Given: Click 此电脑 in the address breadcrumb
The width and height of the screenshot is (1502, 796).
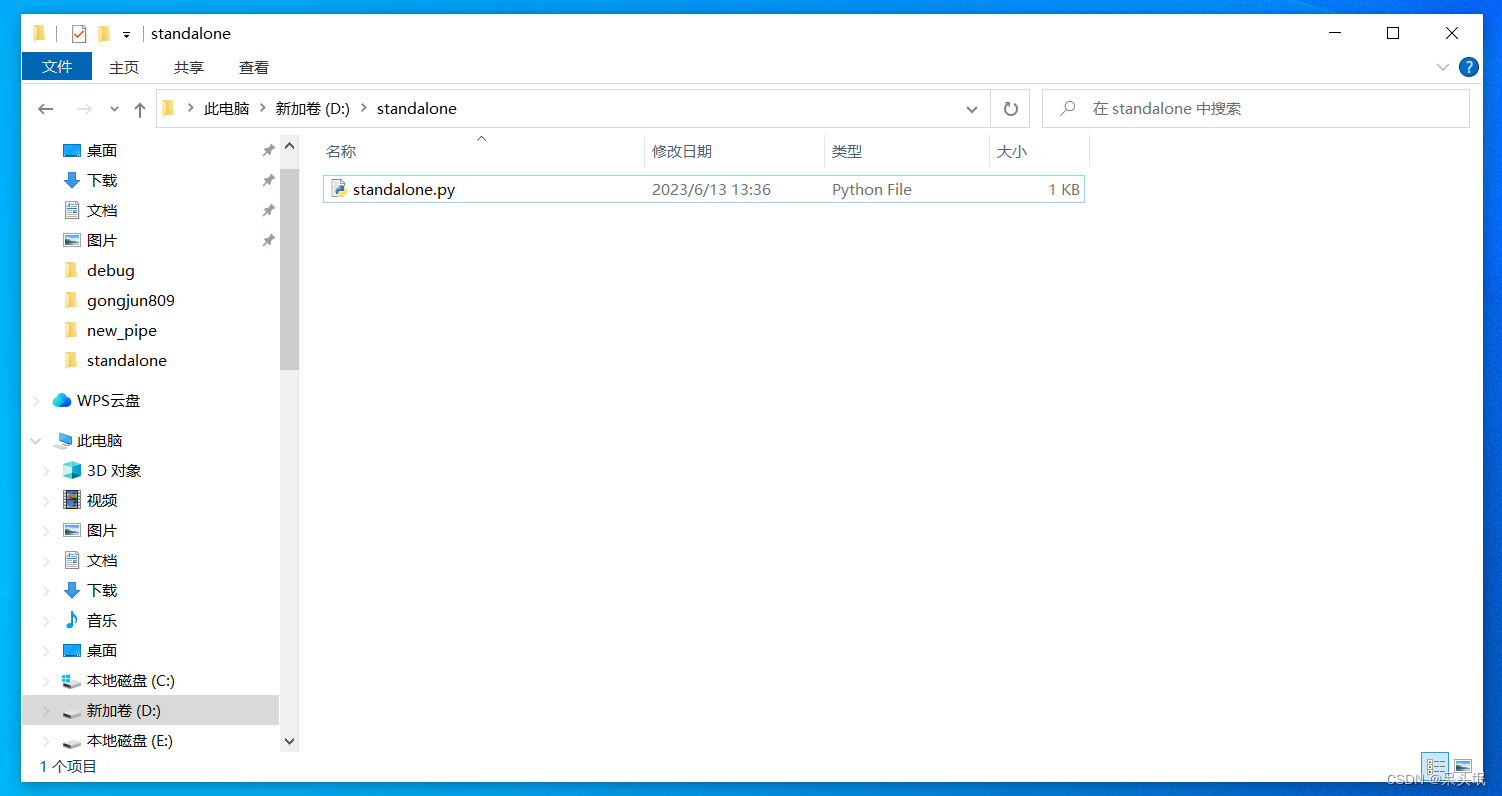Looking at the screenshot, I should 226,109.
